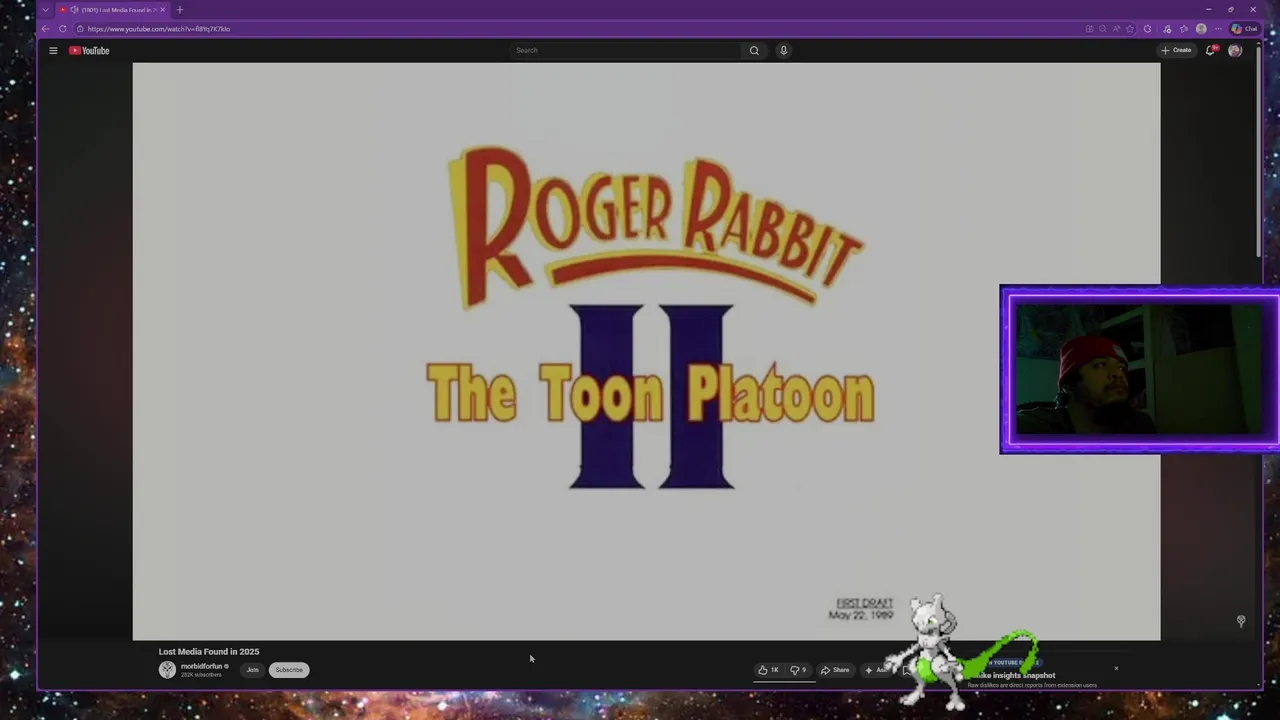Mute tab via speaker icon
This screenshot has width=1280, height=720.
click(x=74, y=10)
